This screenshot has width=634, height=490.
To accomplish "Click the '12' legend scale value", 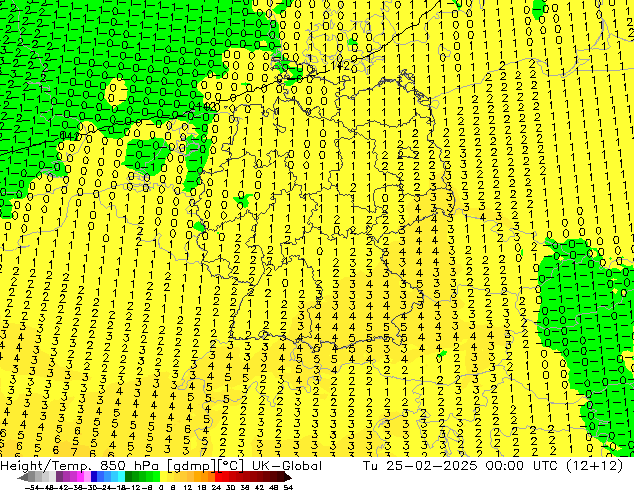I will tap(188, 487).
